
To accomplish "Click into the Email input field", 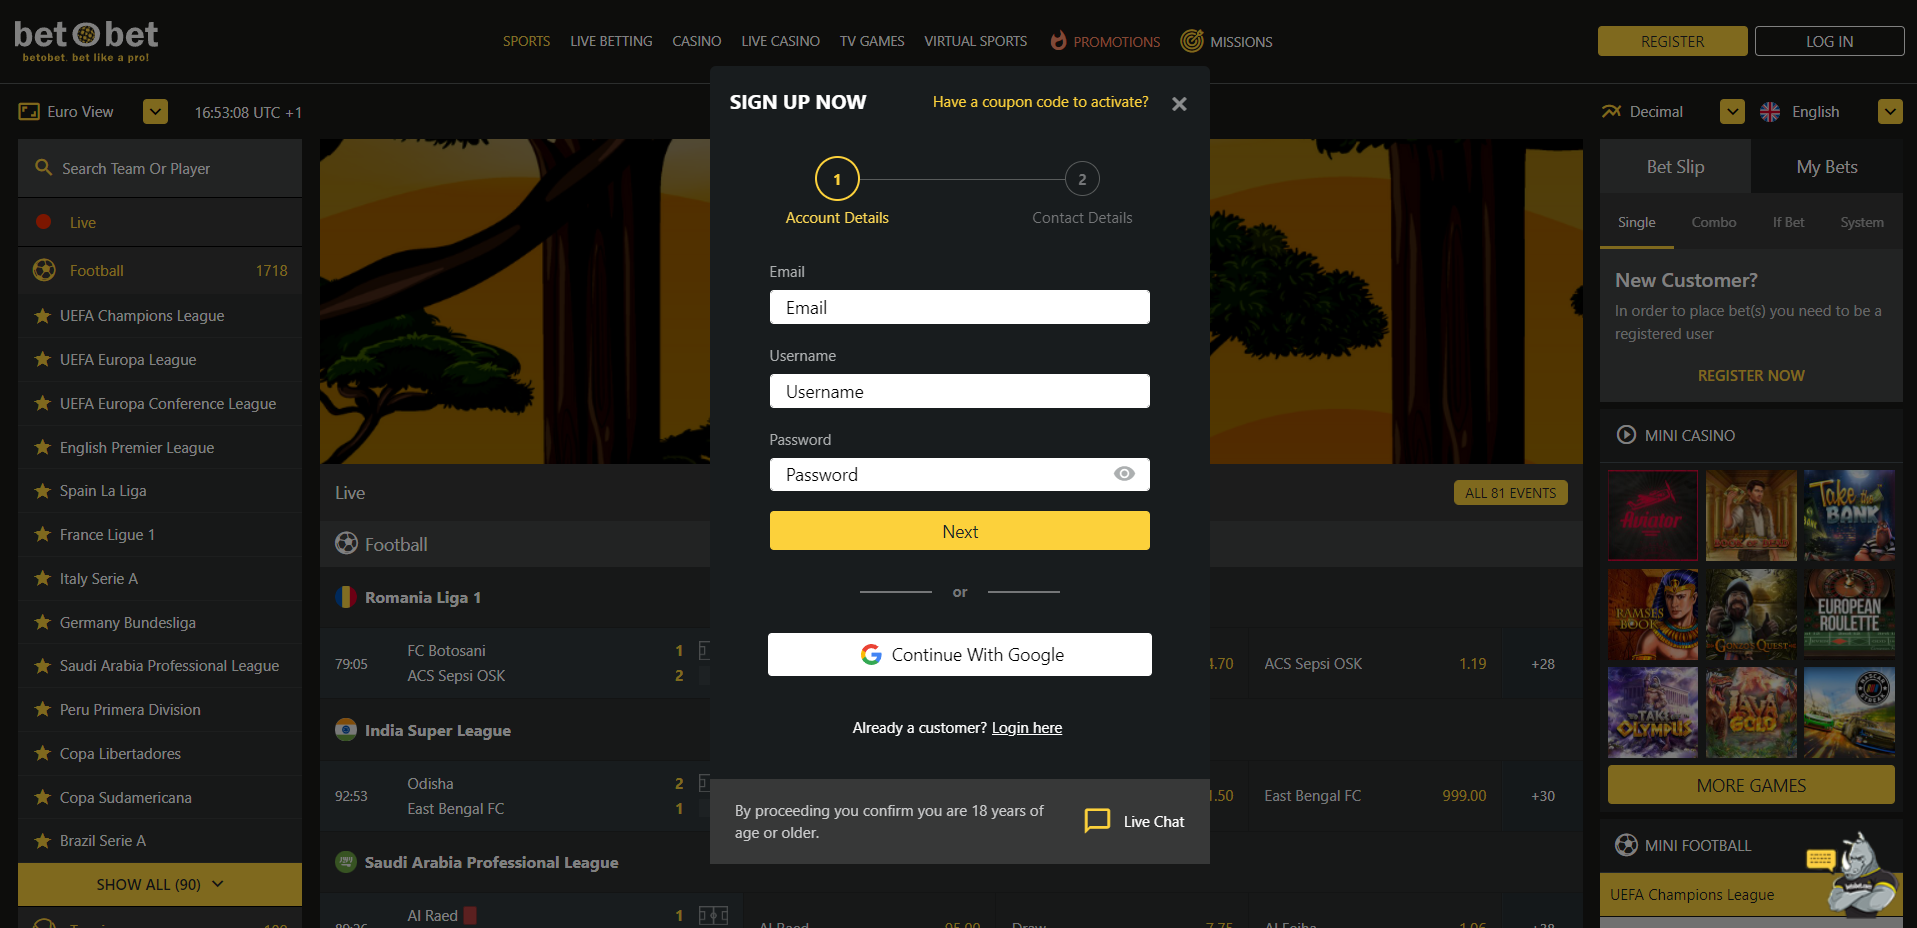I will click(x=960, y=307).
